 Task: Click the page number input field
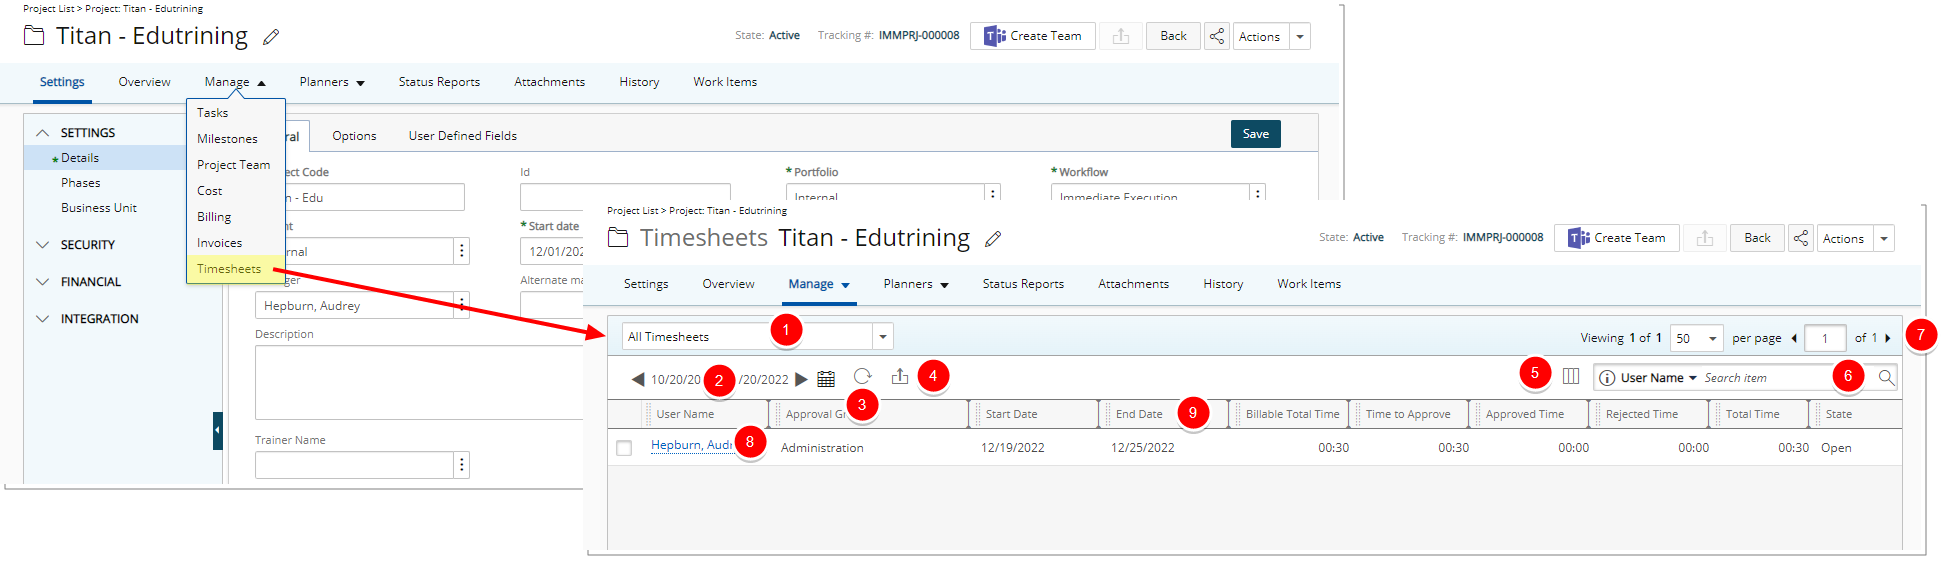(x=1825, y=338)
